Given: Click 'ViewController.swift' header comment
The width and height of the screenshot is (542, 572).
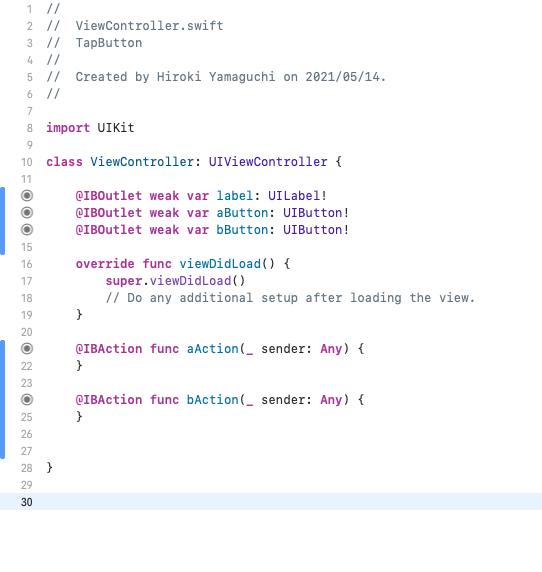Looking at the screenshot, I should coord(150,26).
